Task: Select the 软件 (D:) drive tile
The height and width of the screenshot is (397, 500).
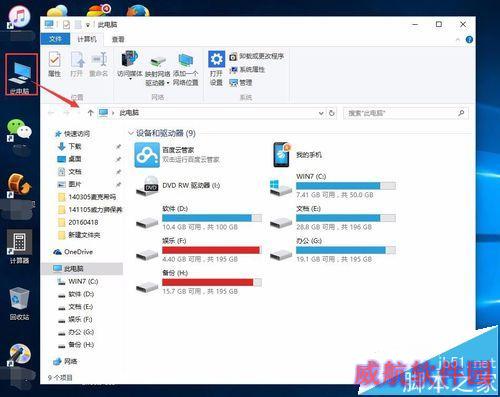Action: click(x=199, y=218)
